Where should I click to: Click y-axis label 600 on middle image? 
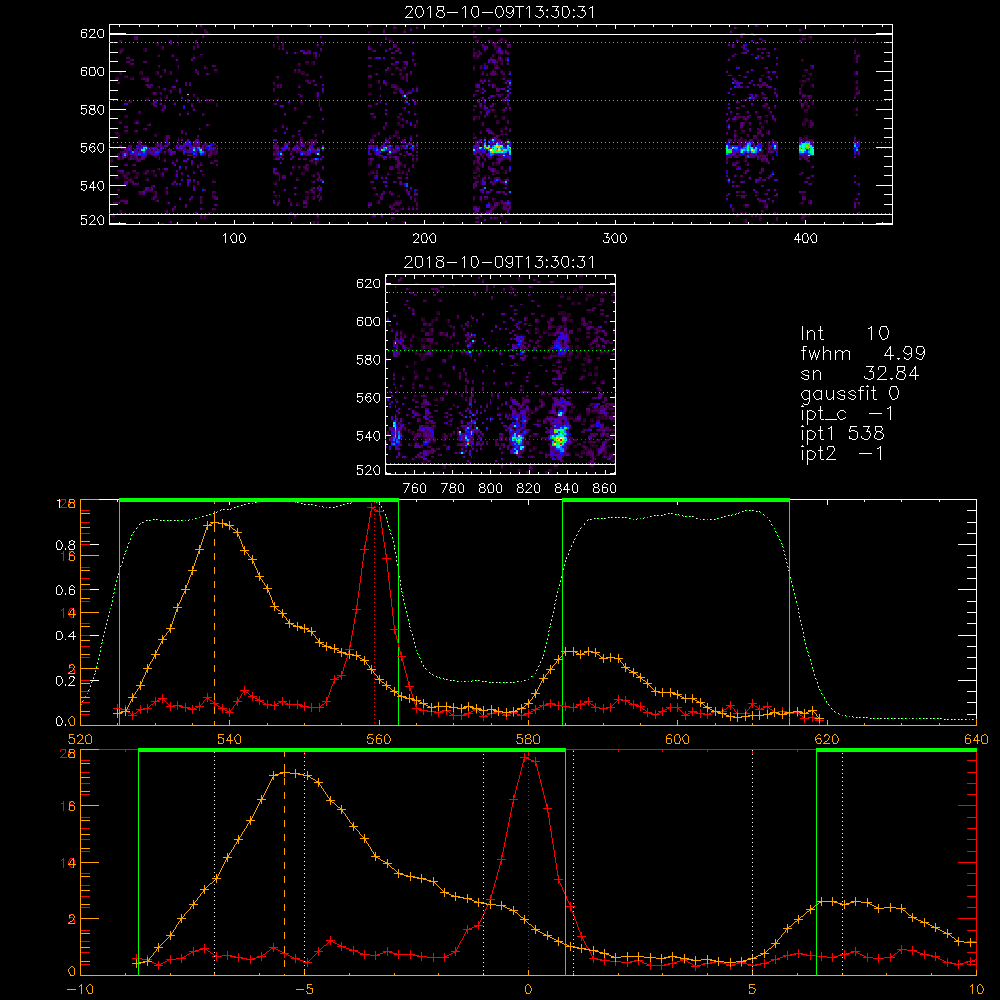coord(369,321)
